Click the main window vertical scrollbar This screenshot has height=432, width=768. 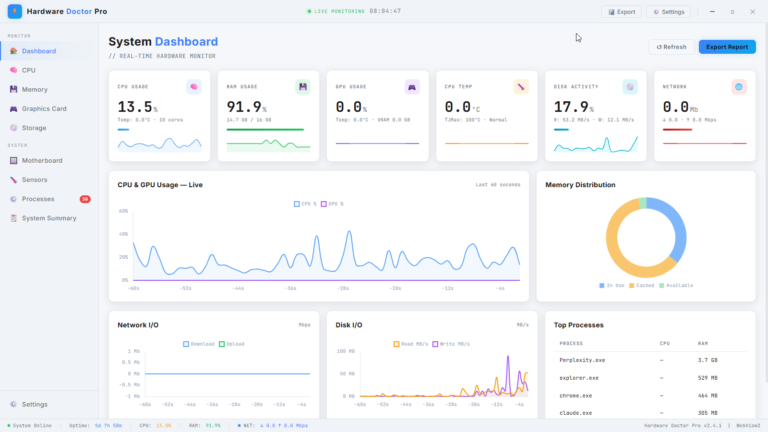click(766, 203)
